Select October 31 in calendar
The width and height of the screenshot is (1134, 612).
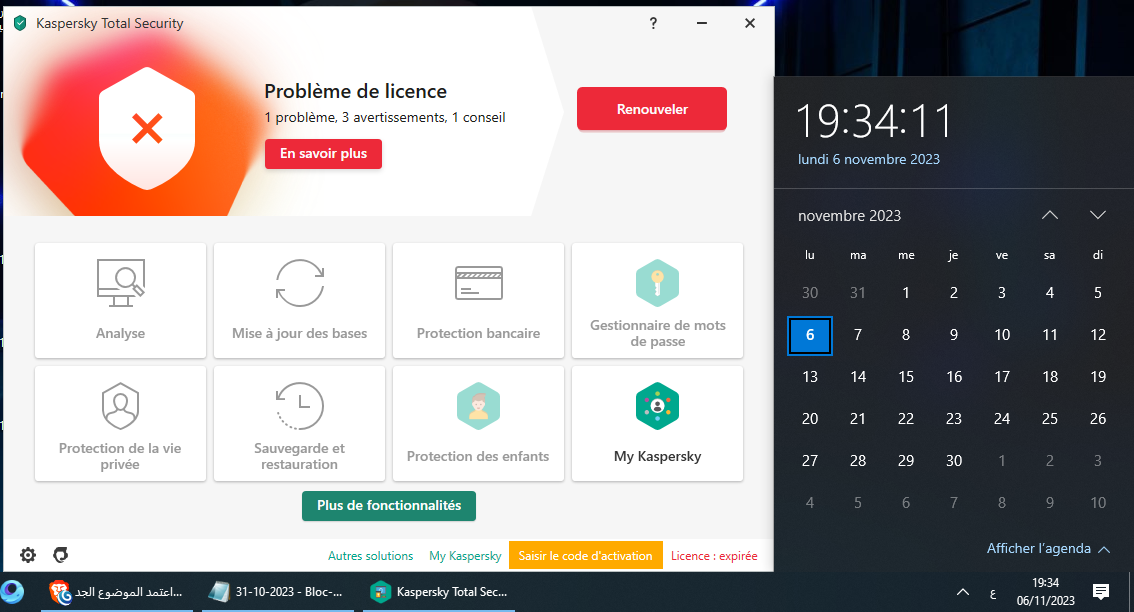pos(858,293)
